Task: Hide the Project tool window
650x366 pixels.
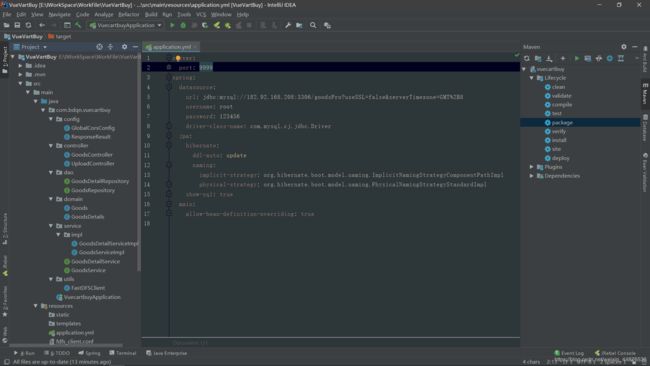Action: pos(135,47)
